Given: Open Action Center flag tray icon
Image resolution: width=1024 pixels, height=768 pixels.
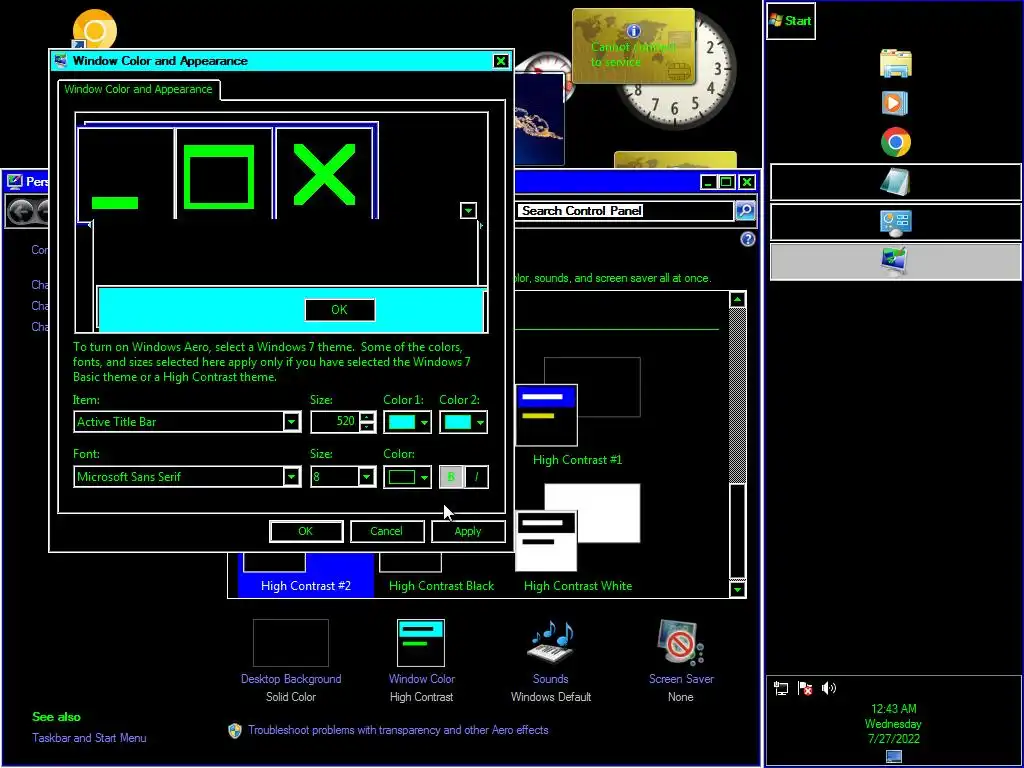Looking at the screenshot, I should click(x=805, y=688).
